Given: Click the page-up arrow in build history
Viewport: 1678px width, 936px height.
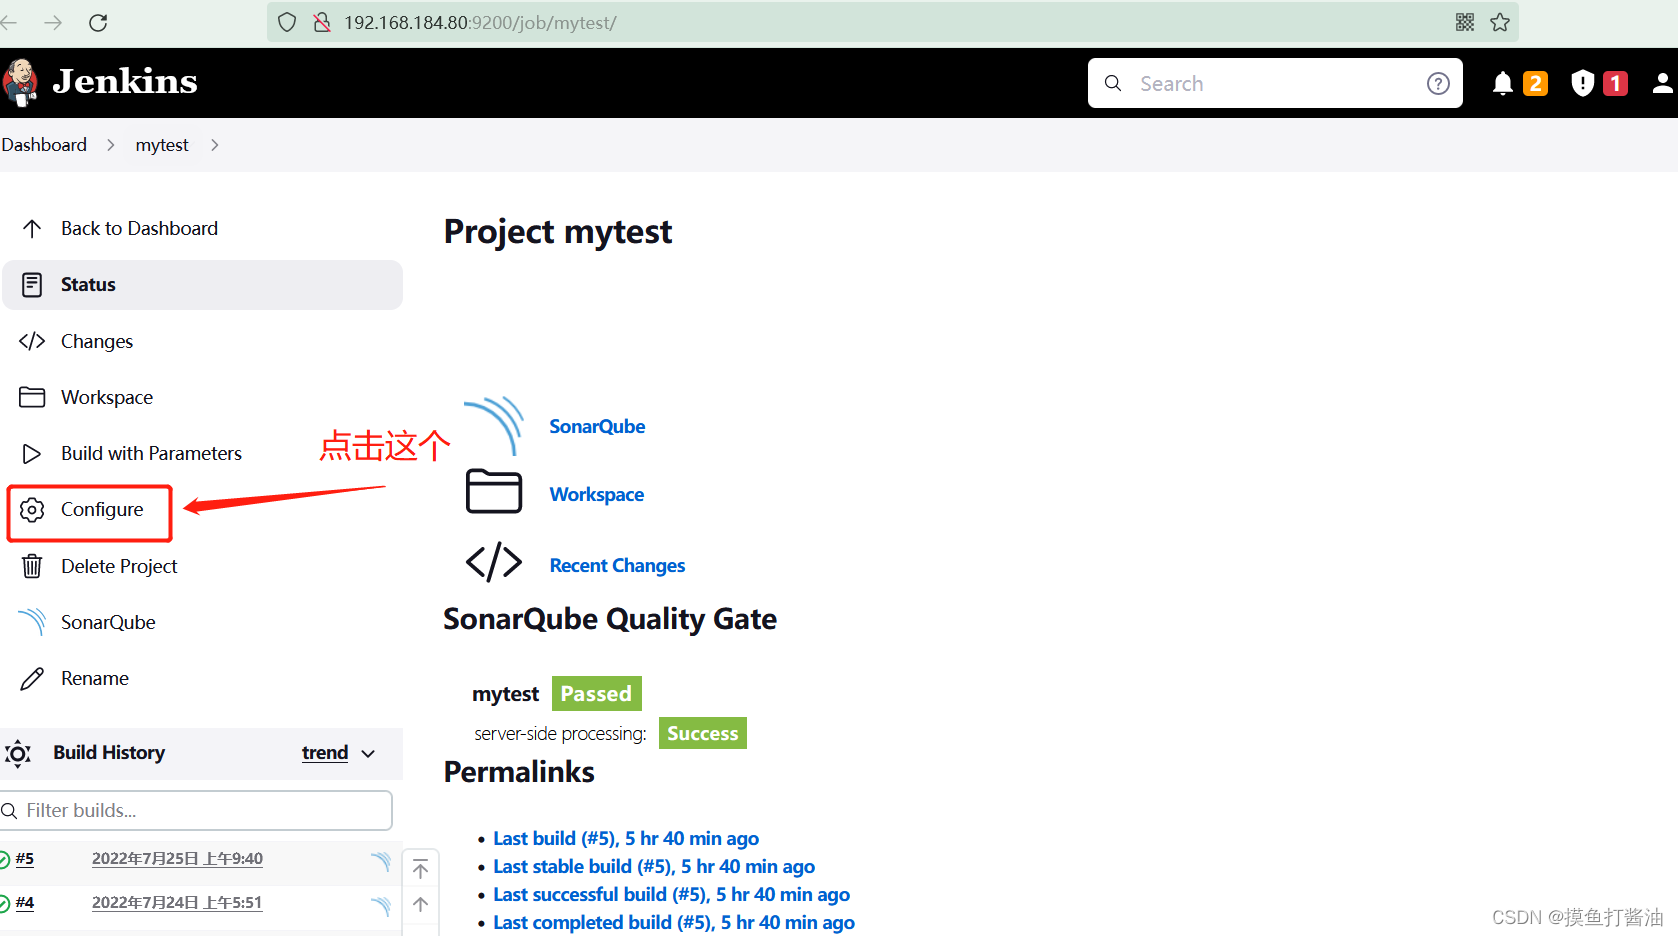Looking at the screenshot, I should tap(421, 905).
